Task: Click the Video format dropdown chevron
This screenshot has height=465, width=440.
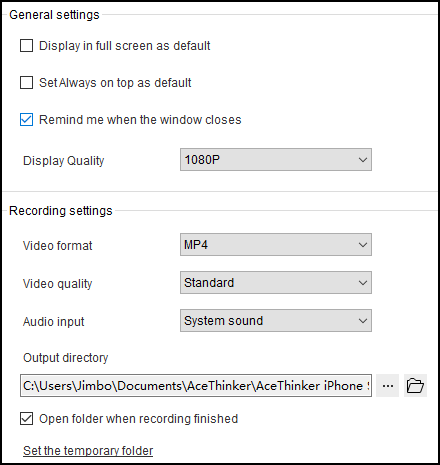Action: pos(363,245)
